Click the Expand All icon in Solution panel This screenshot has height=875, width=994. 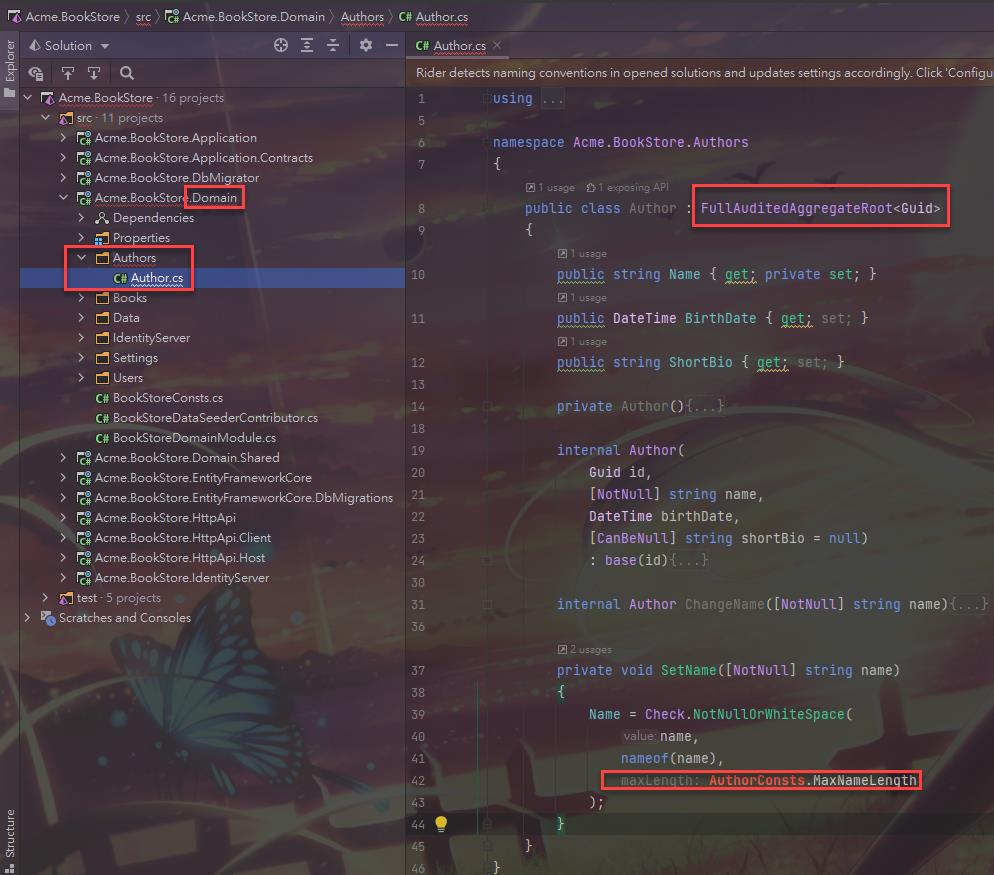[x=307, y=45]
